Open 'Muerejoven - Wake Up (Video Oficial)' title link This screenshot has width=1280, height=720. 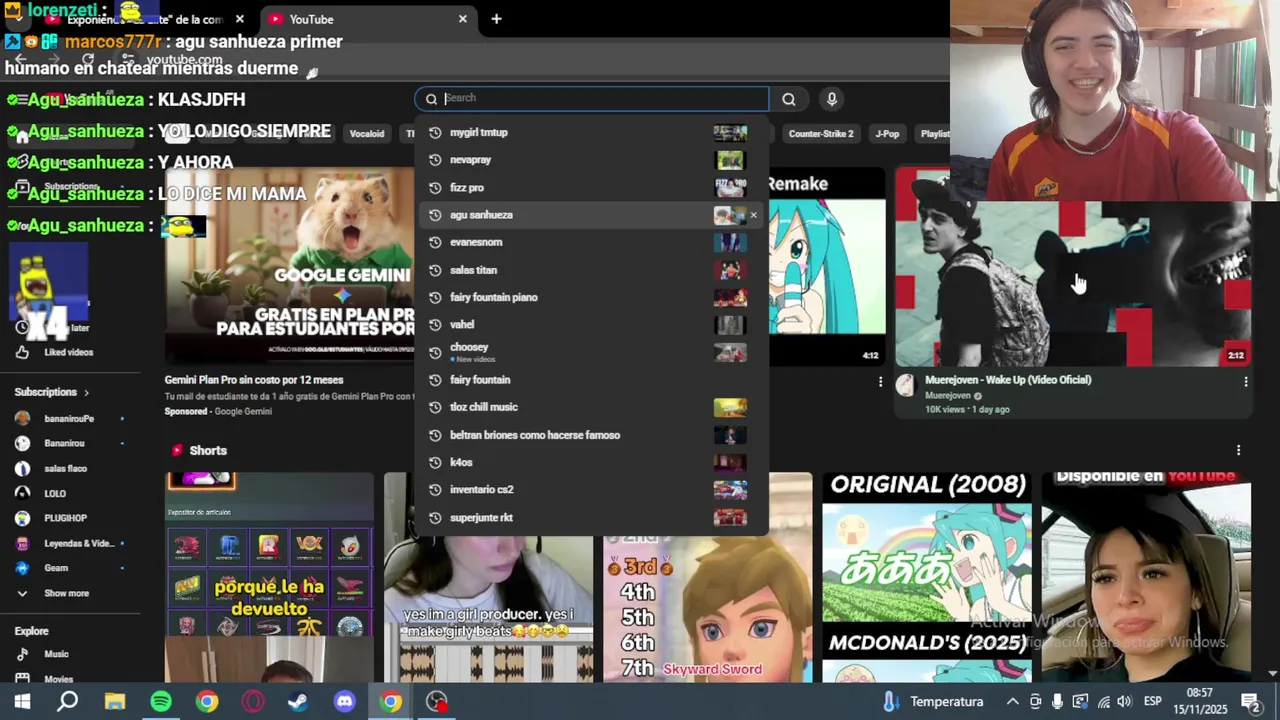tap(1008, 380)
